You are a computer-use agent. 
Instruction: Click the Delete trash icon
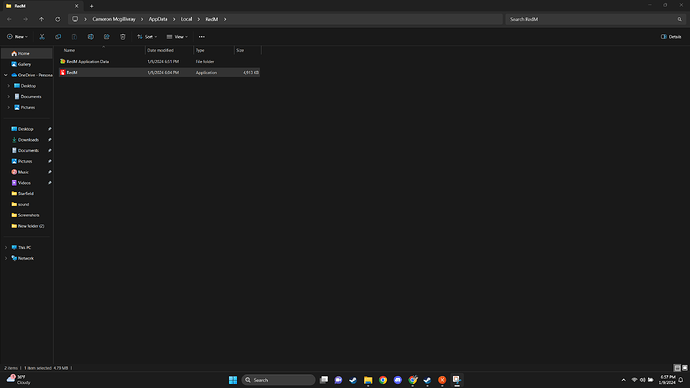123,37
